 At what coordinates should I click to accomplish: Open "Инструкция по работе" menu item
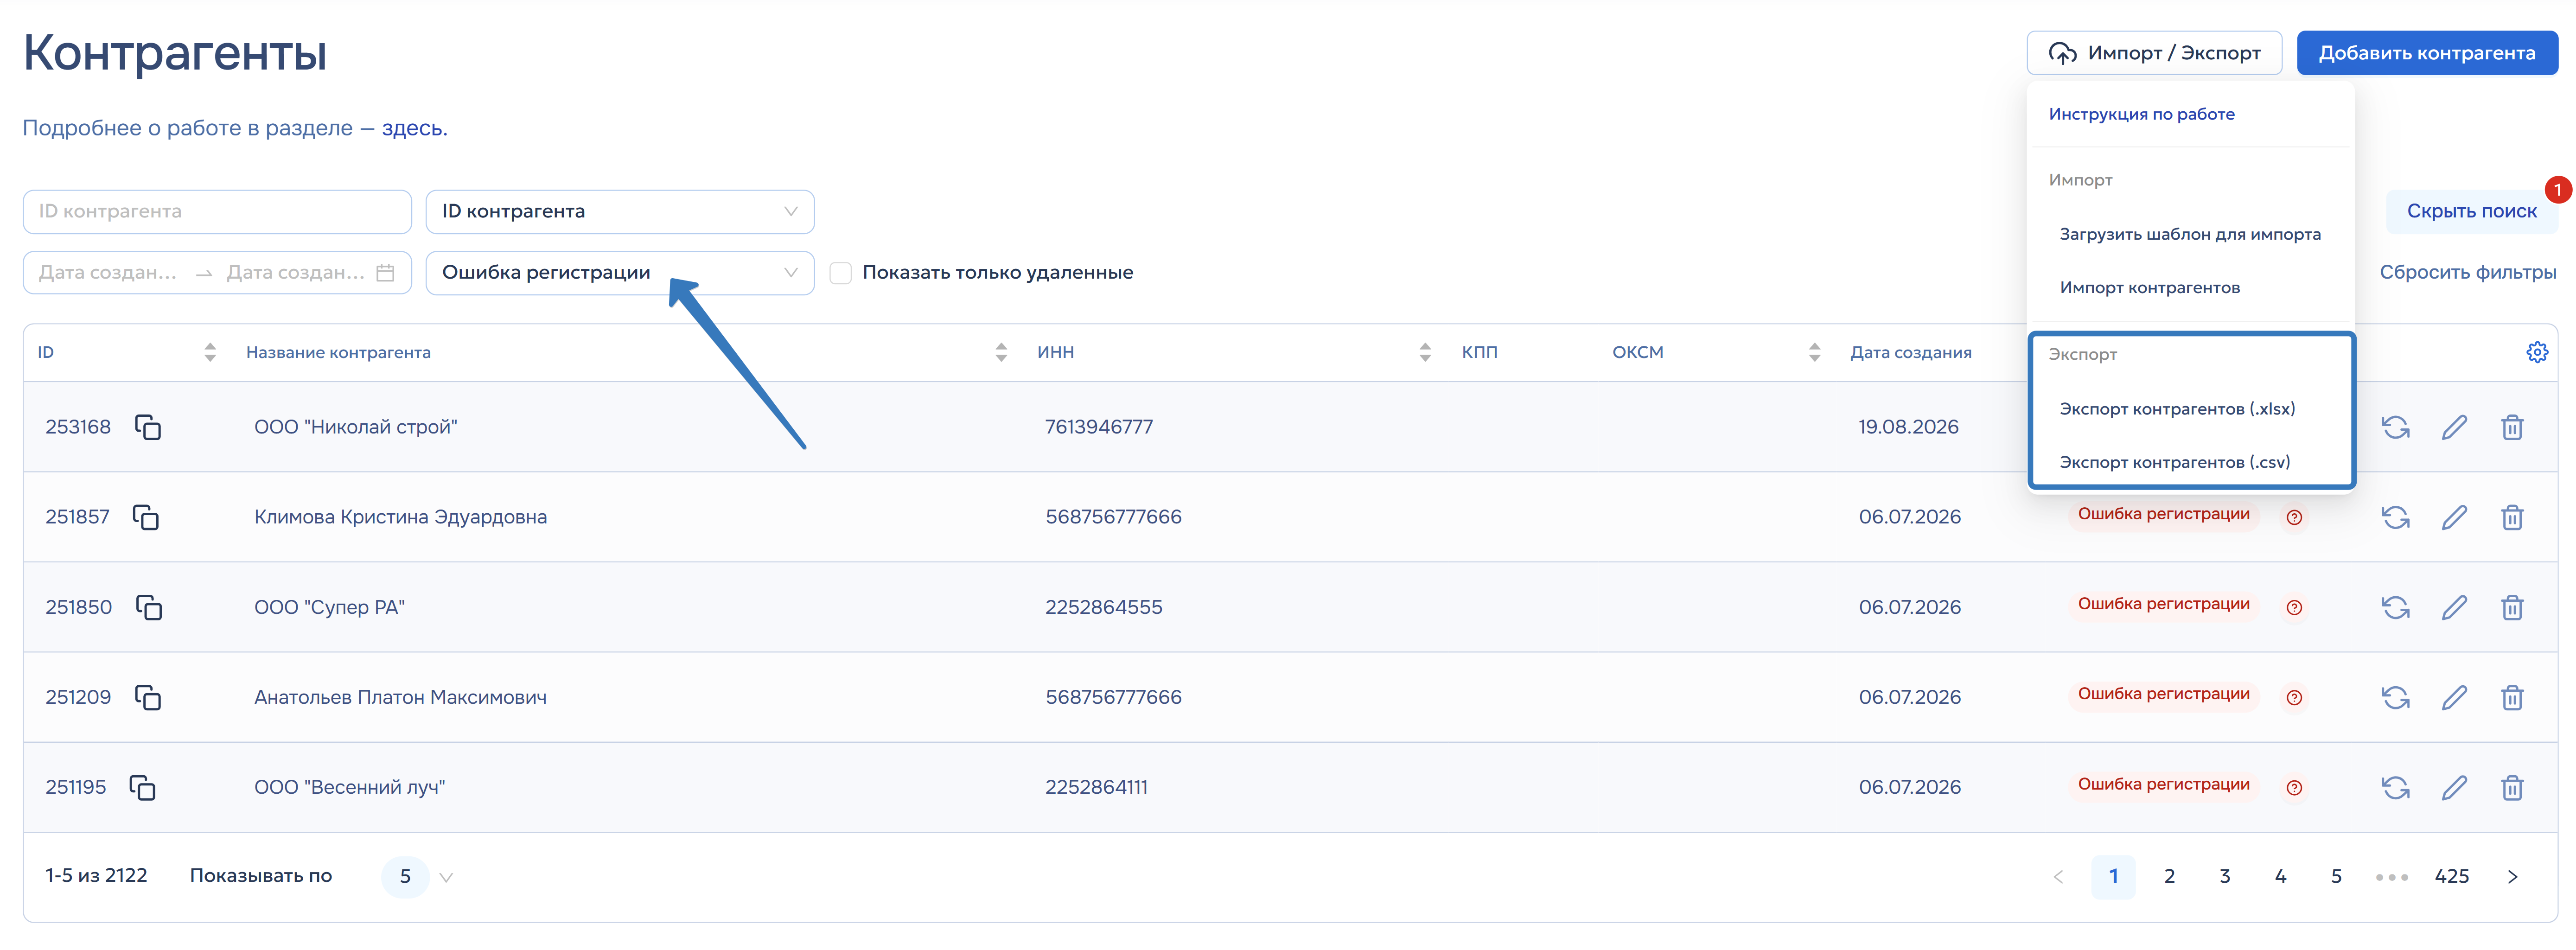pos(2141,114)
